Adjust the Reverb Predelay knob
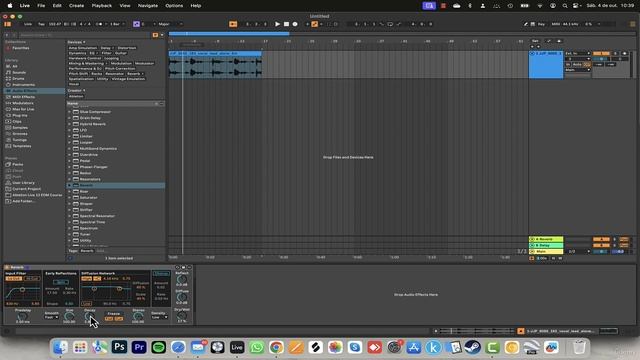The width and height of the screenshot is (640, 360). point(23,317)
